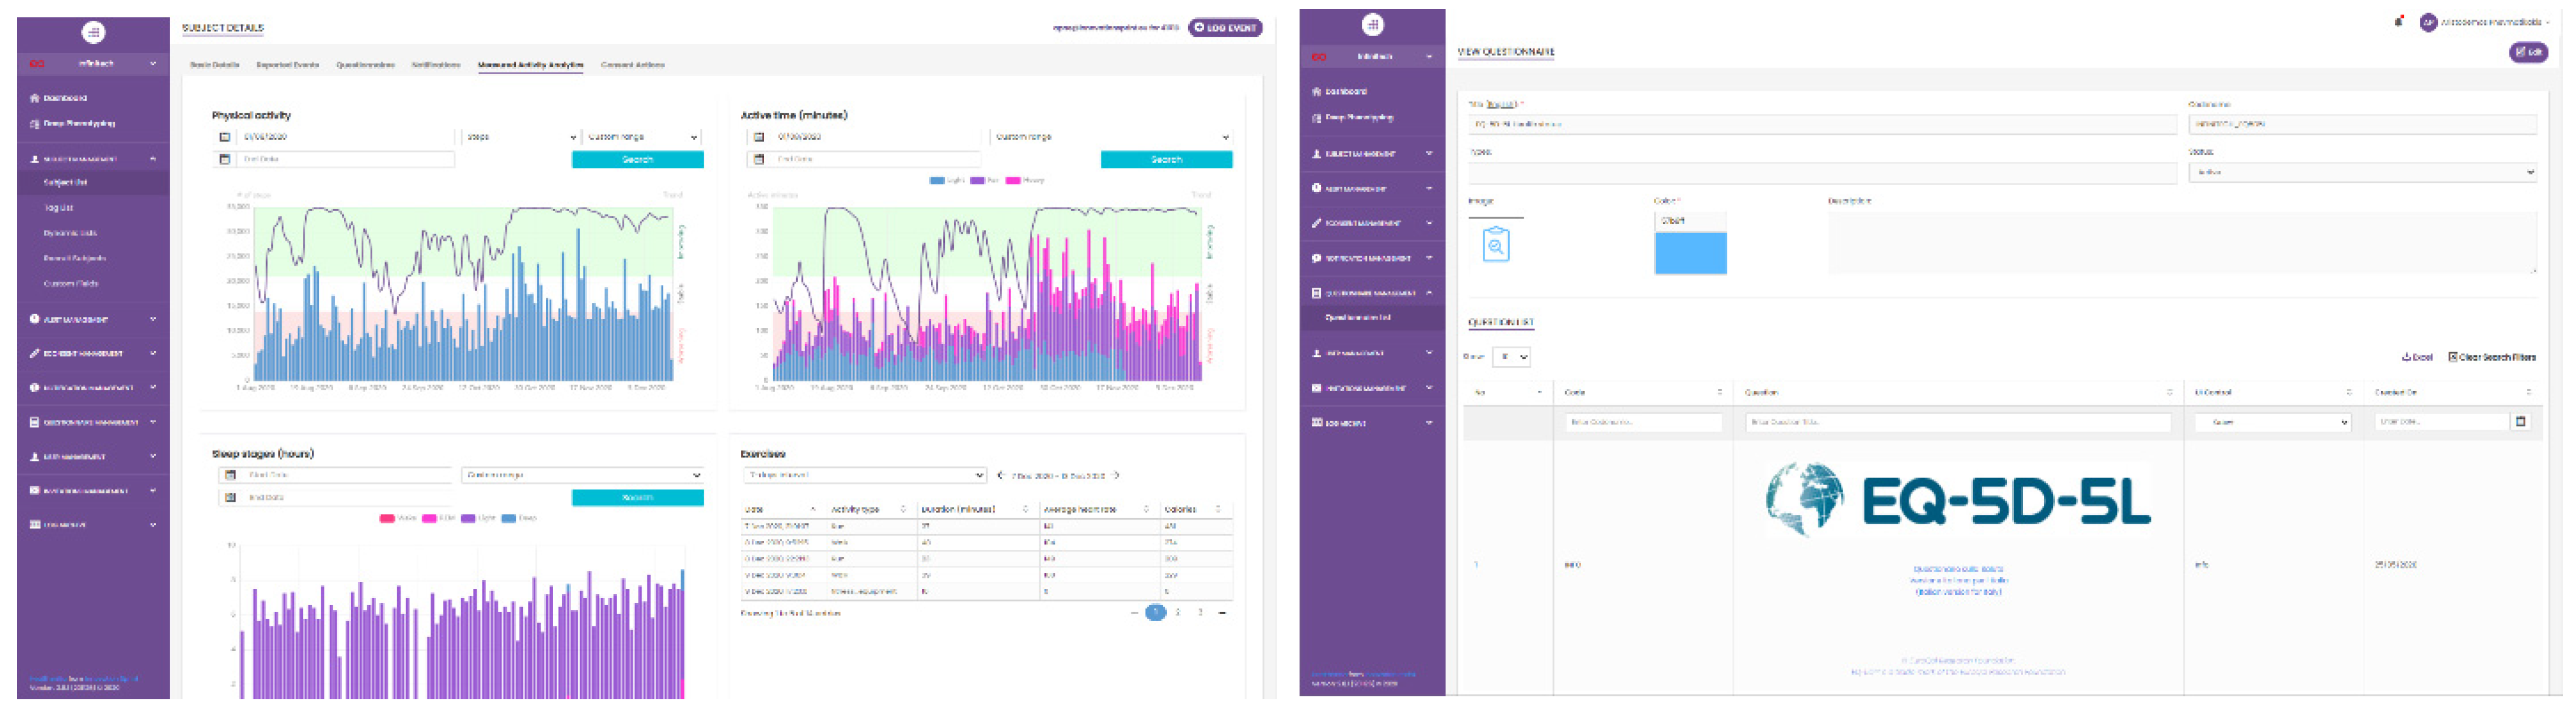
Task: Click the round logo icon atop View Questionnaire sidebar
Action: (x=1372, y=24)
